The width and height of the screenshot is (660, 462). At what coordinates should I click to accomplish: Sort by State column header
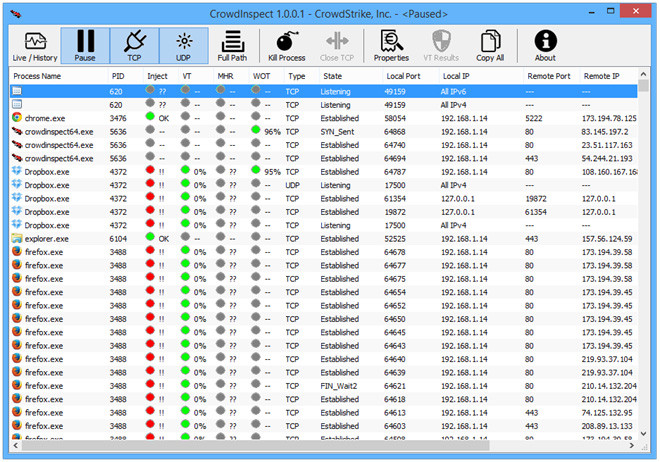click(333, 76)
